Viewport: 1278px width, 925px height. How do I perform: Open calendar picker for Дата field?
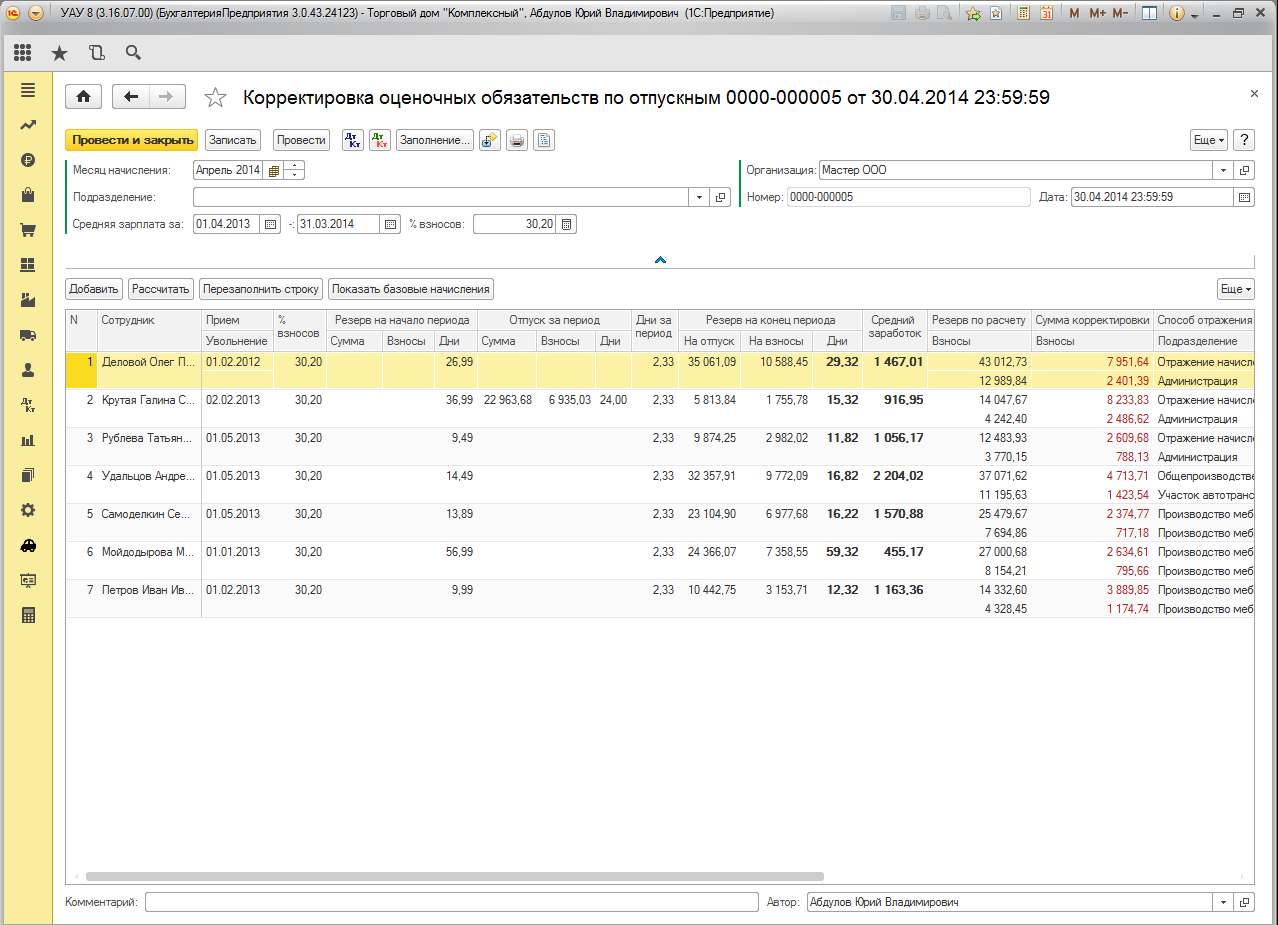[1244, 197]
